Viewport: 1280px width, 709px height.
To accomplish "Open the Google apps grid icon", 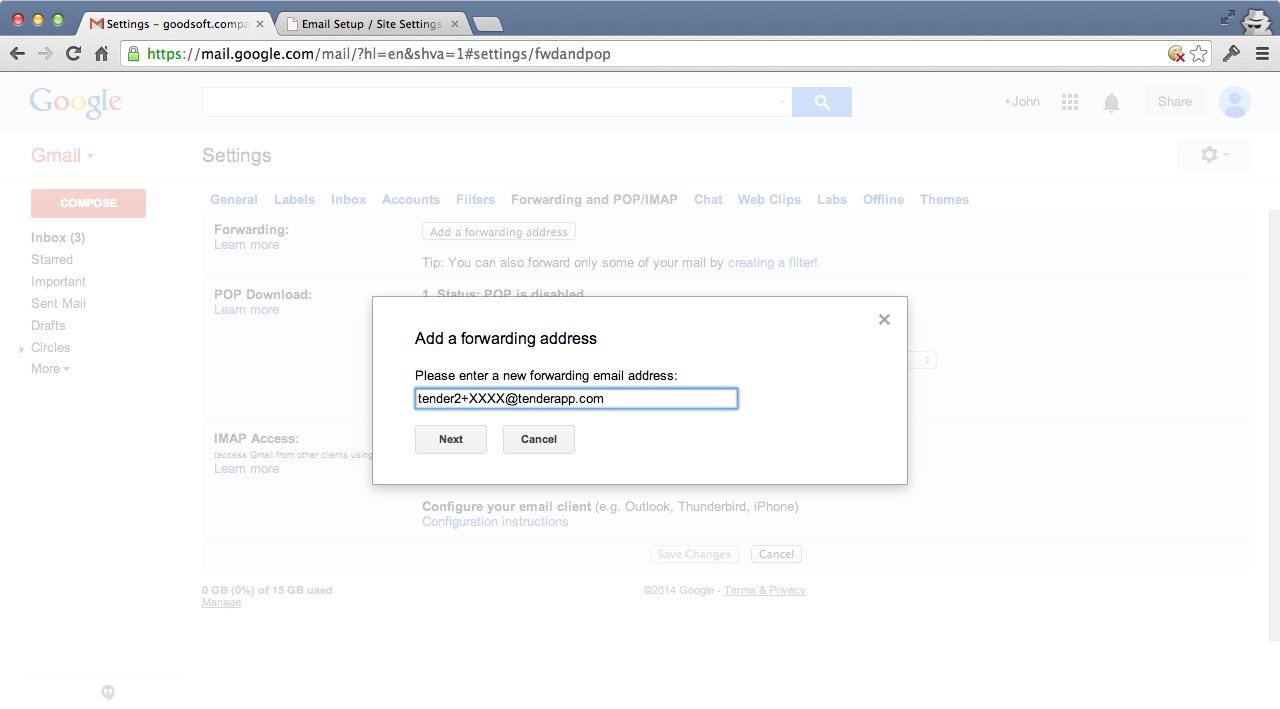I will click(1070, 102).
